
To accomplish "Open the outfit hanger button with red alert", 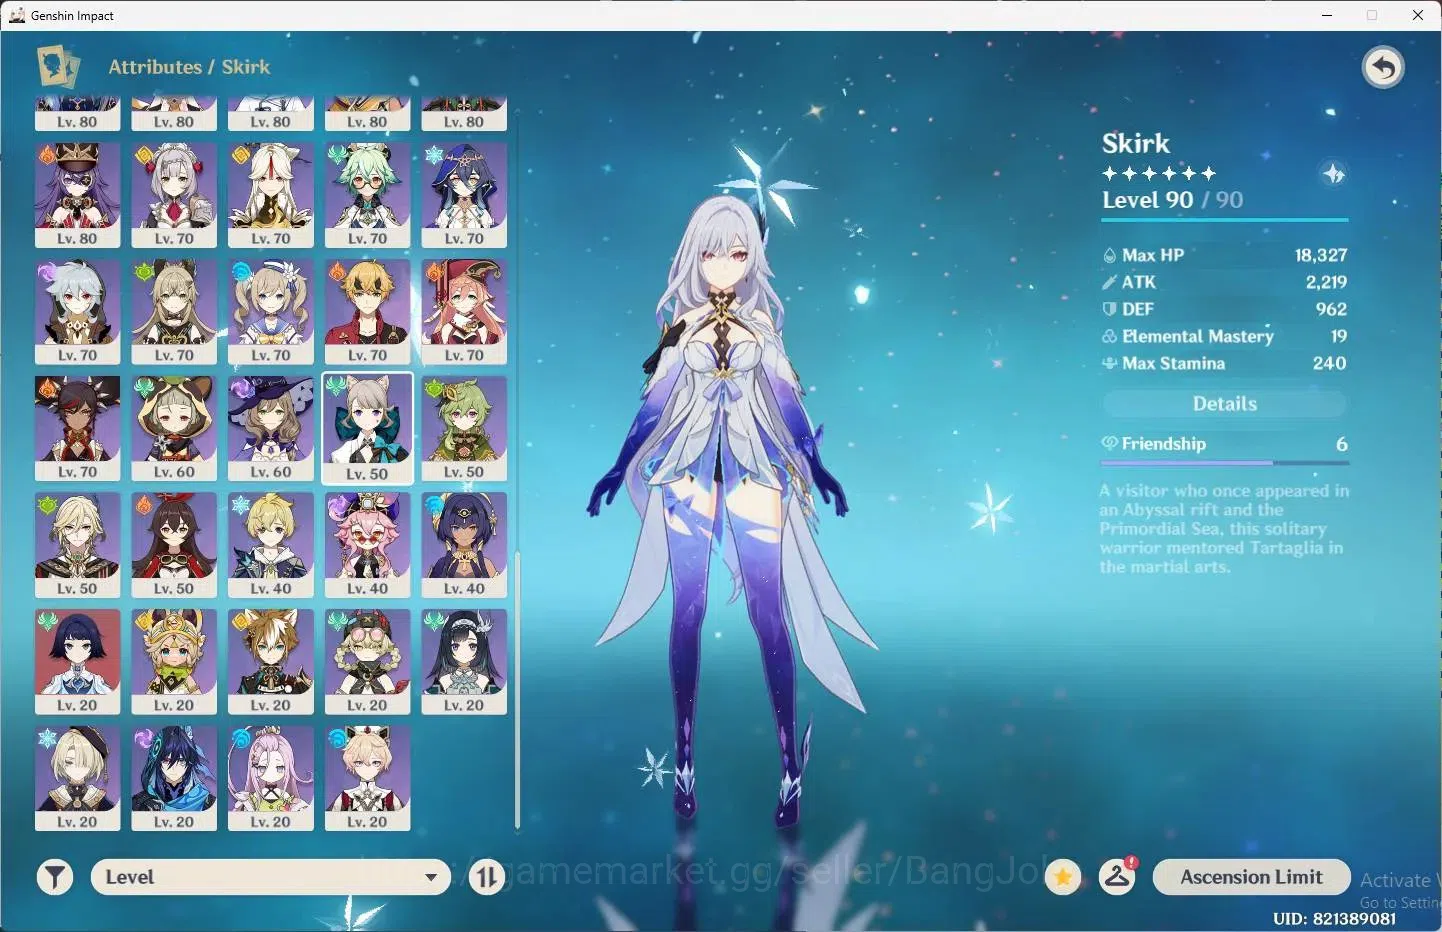I will click(x=1117, y=877).
